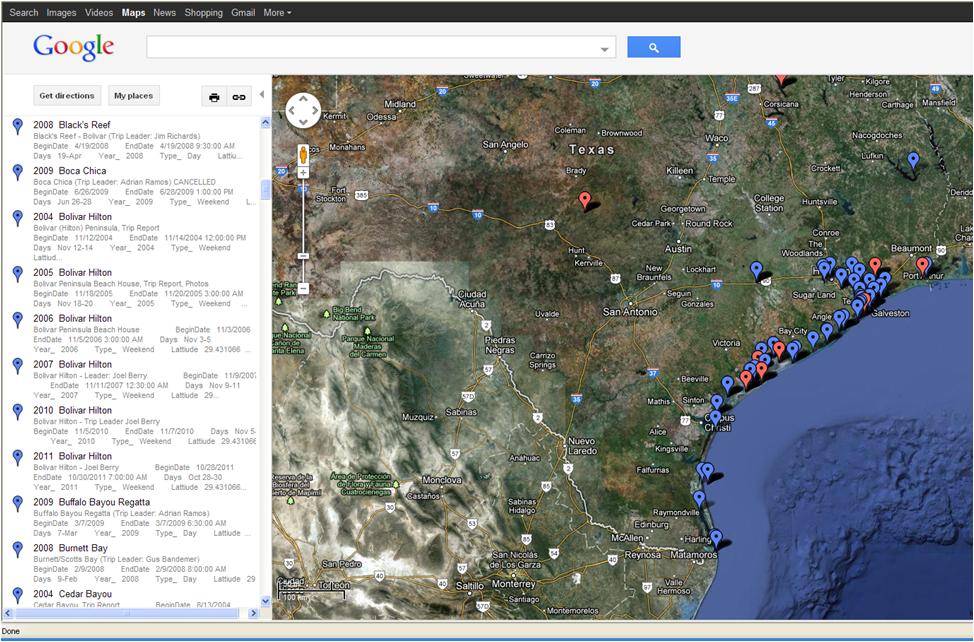Zoom out with the minus button
Image resolution: width=974 pixels, height=642 pixels.
click(x=303, y=288)
